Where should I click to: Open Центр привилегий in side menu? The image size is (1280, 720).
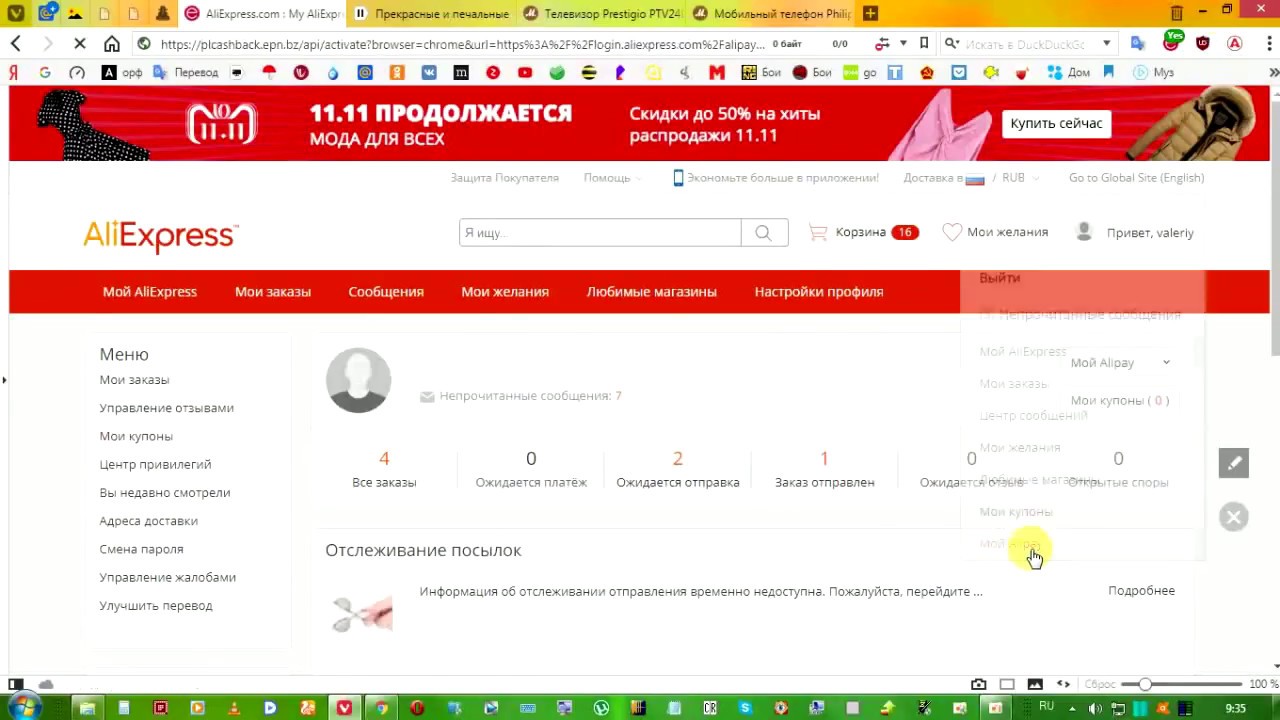[x=155, y=464]
